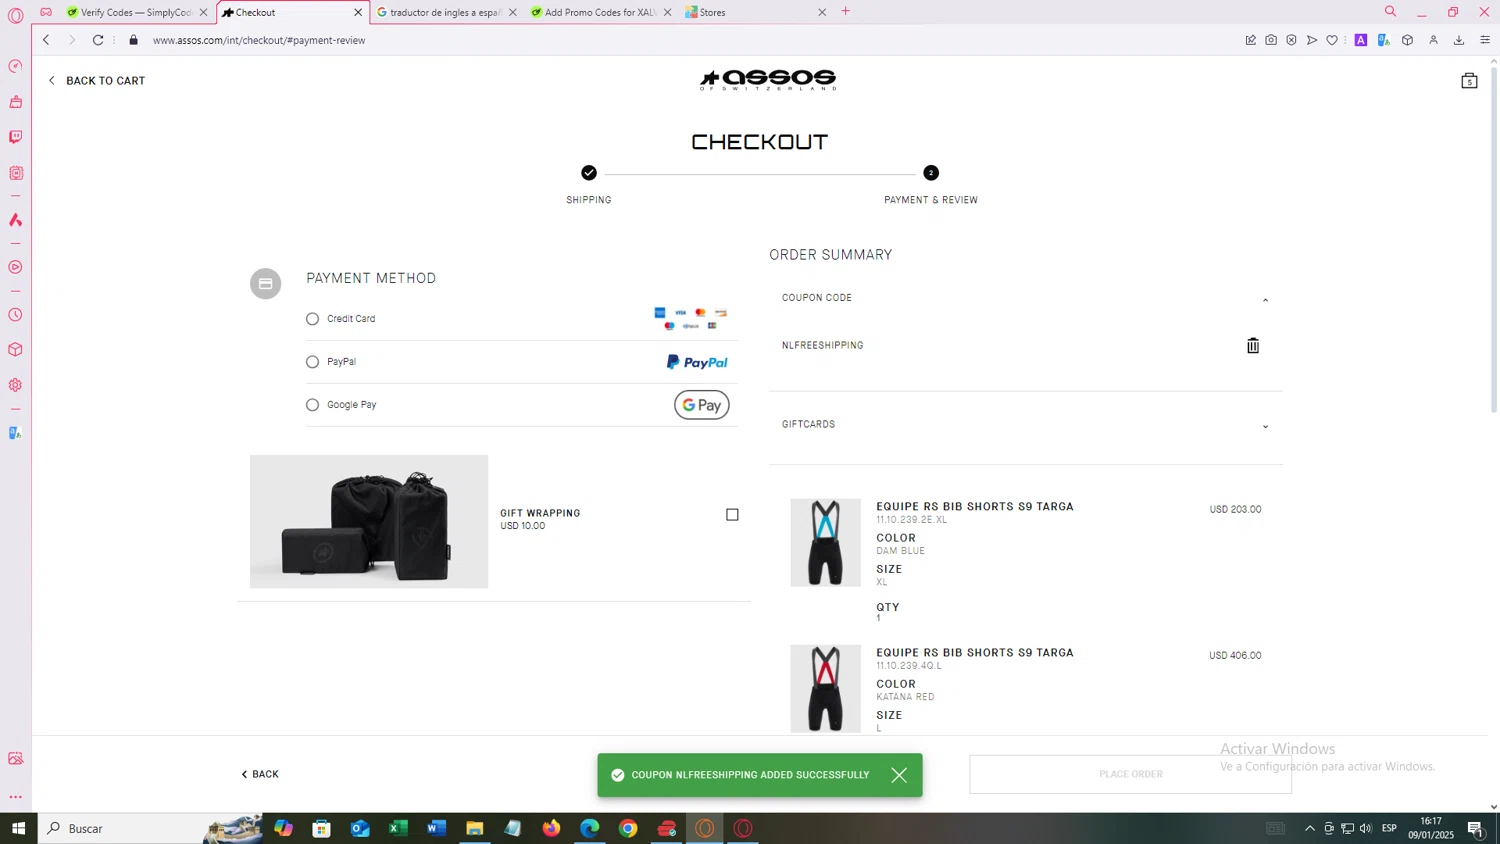Click the USD 406.00 price
1500x844 pixels.
(x=1235, y=656)
